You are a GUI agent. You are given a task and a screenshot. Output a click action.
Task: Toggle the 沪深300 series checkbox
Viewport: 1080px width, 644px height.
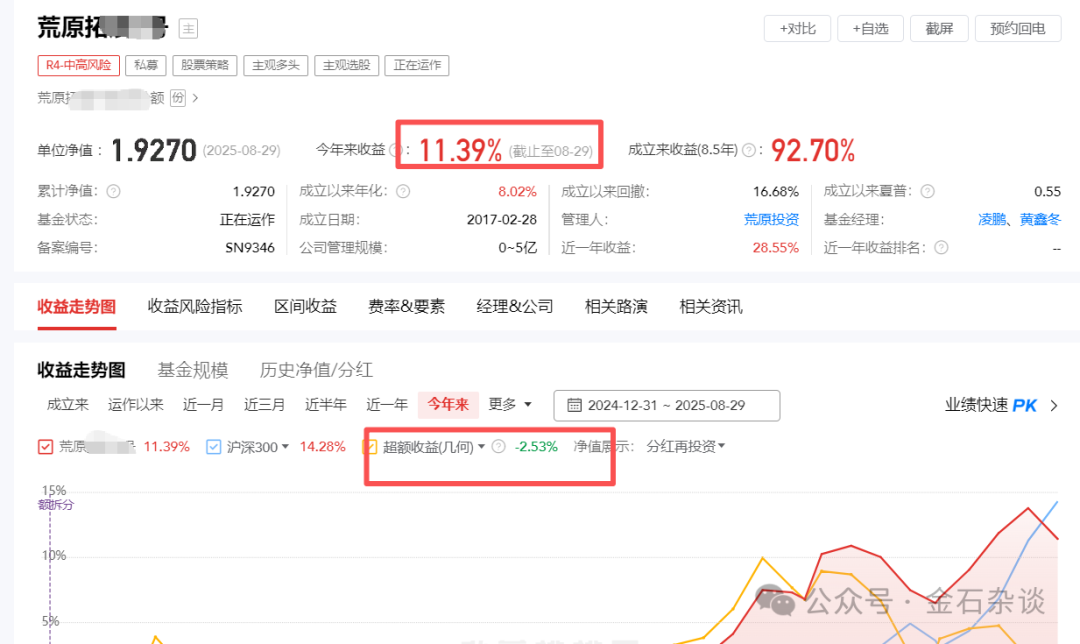click(214, 447)
